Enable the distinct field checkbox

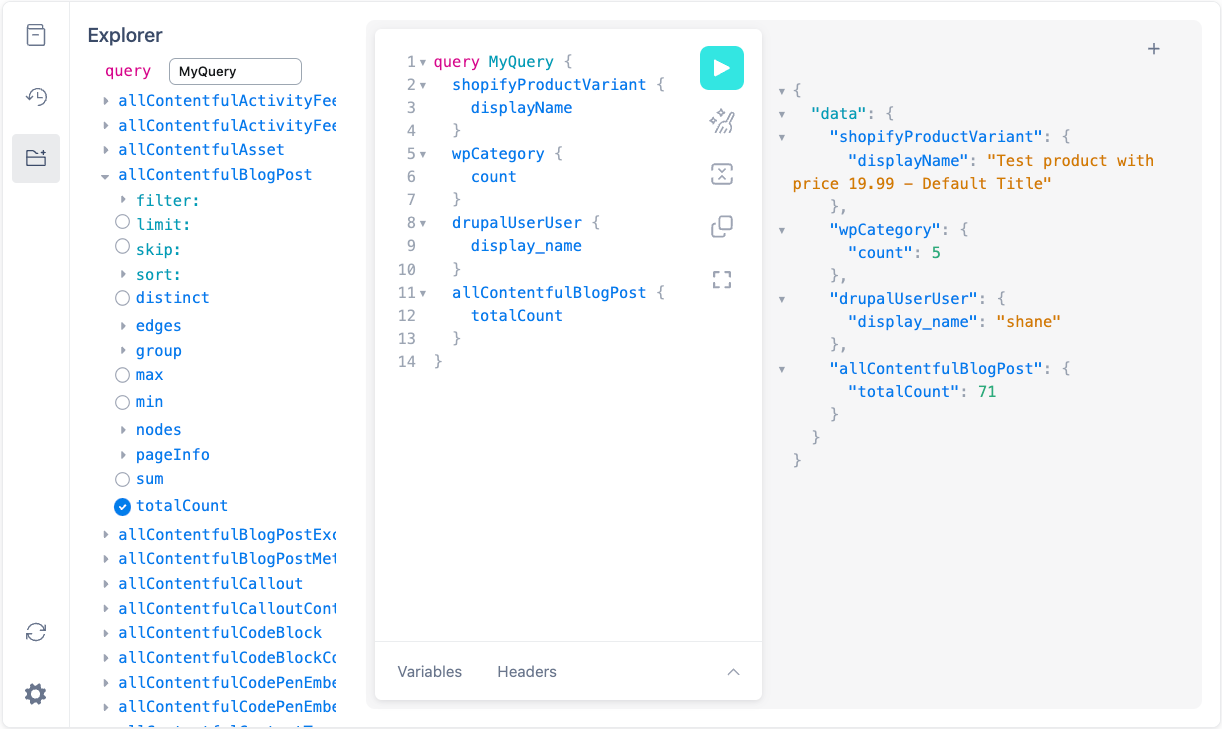(x=122, y=297)
